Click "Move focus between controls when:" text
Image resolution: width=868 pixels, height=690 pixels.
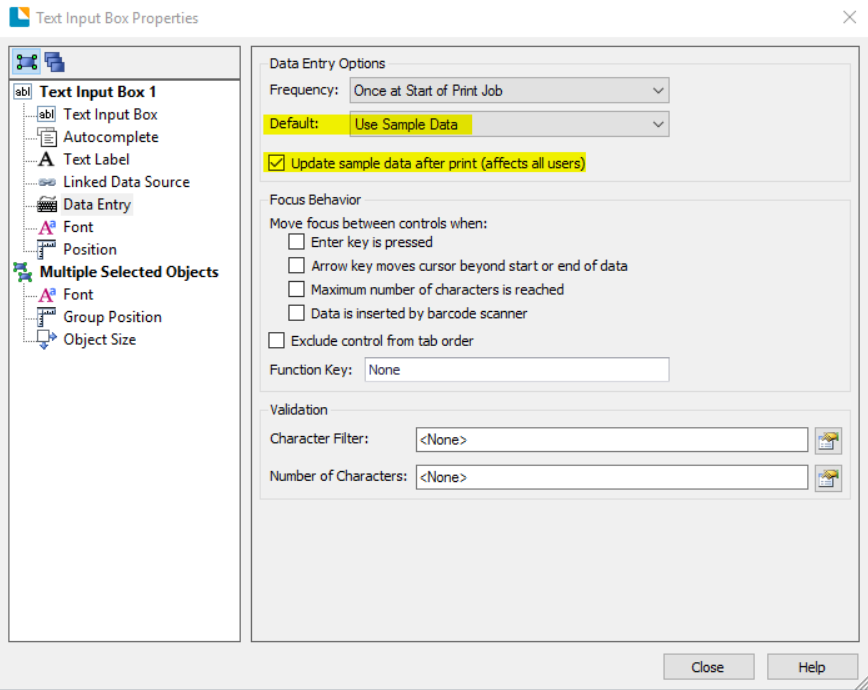pos(379,223)
